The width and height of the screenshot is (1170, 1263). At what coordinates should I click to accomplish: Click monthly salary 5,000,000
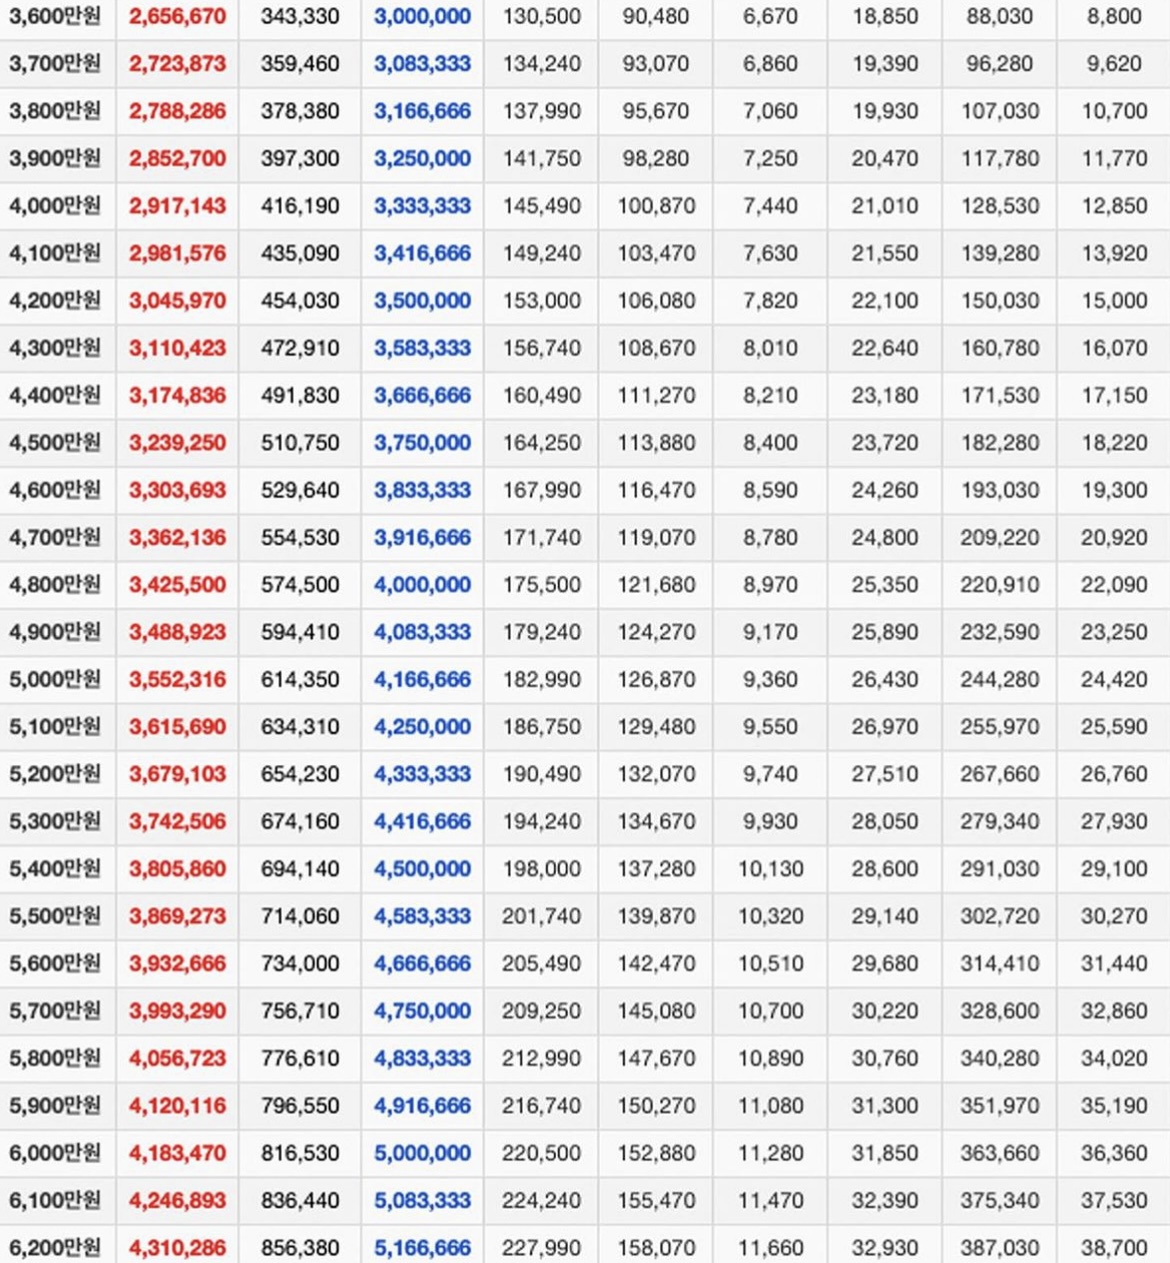point(422,1153)
